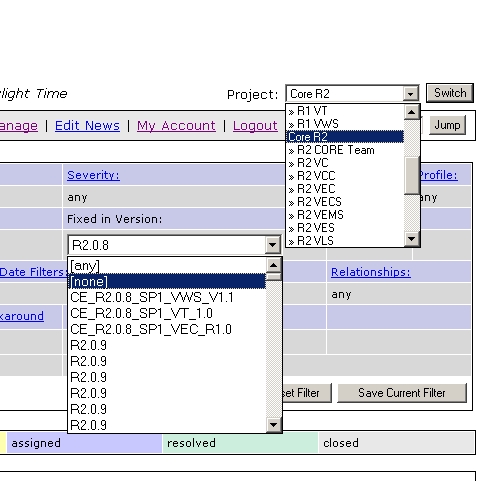
Task: Click version list scroll down arrow
Action: pyautogui.click(x=273, y=425)
